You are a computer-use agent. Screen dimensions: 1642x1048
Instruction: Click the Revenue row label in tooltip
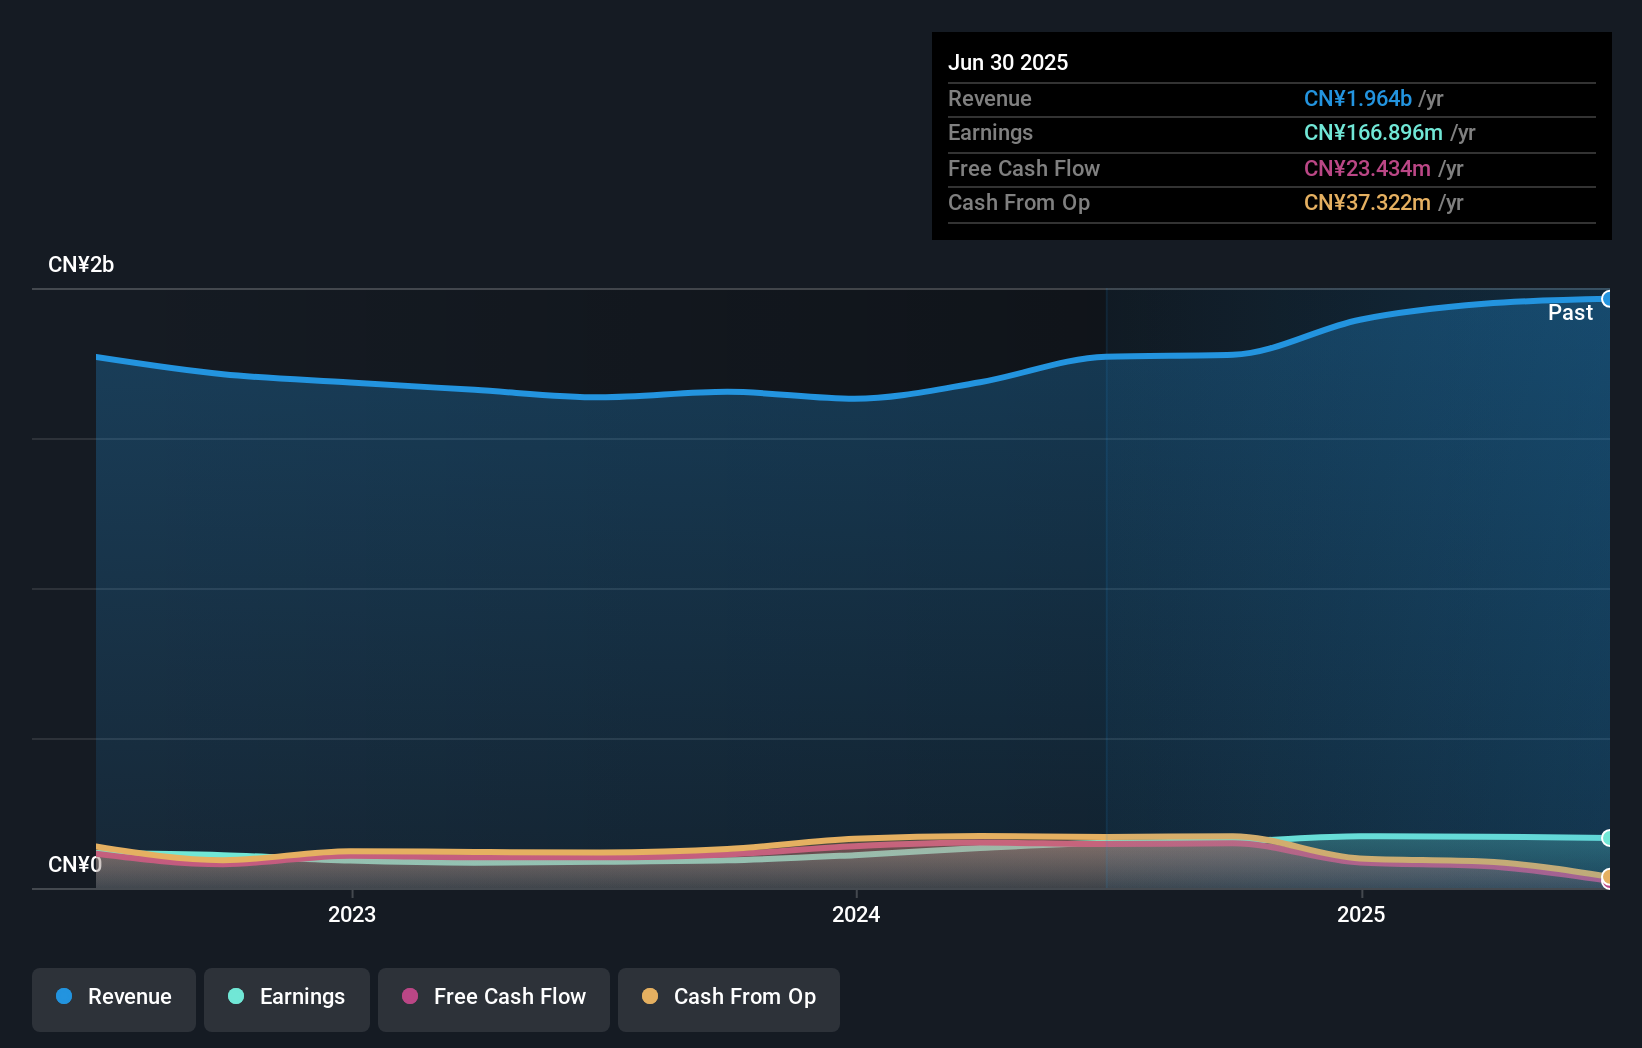tap(990, 99)
